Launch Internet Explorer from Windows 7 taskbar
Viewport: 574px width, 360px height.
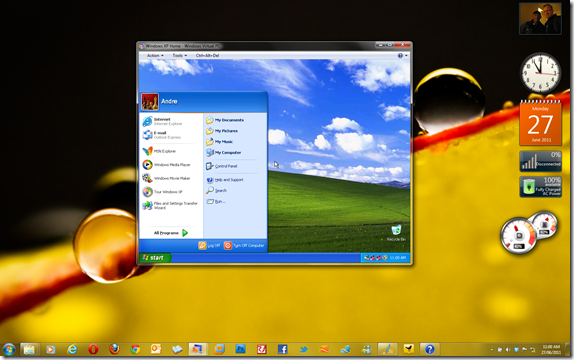click(72, 350)
